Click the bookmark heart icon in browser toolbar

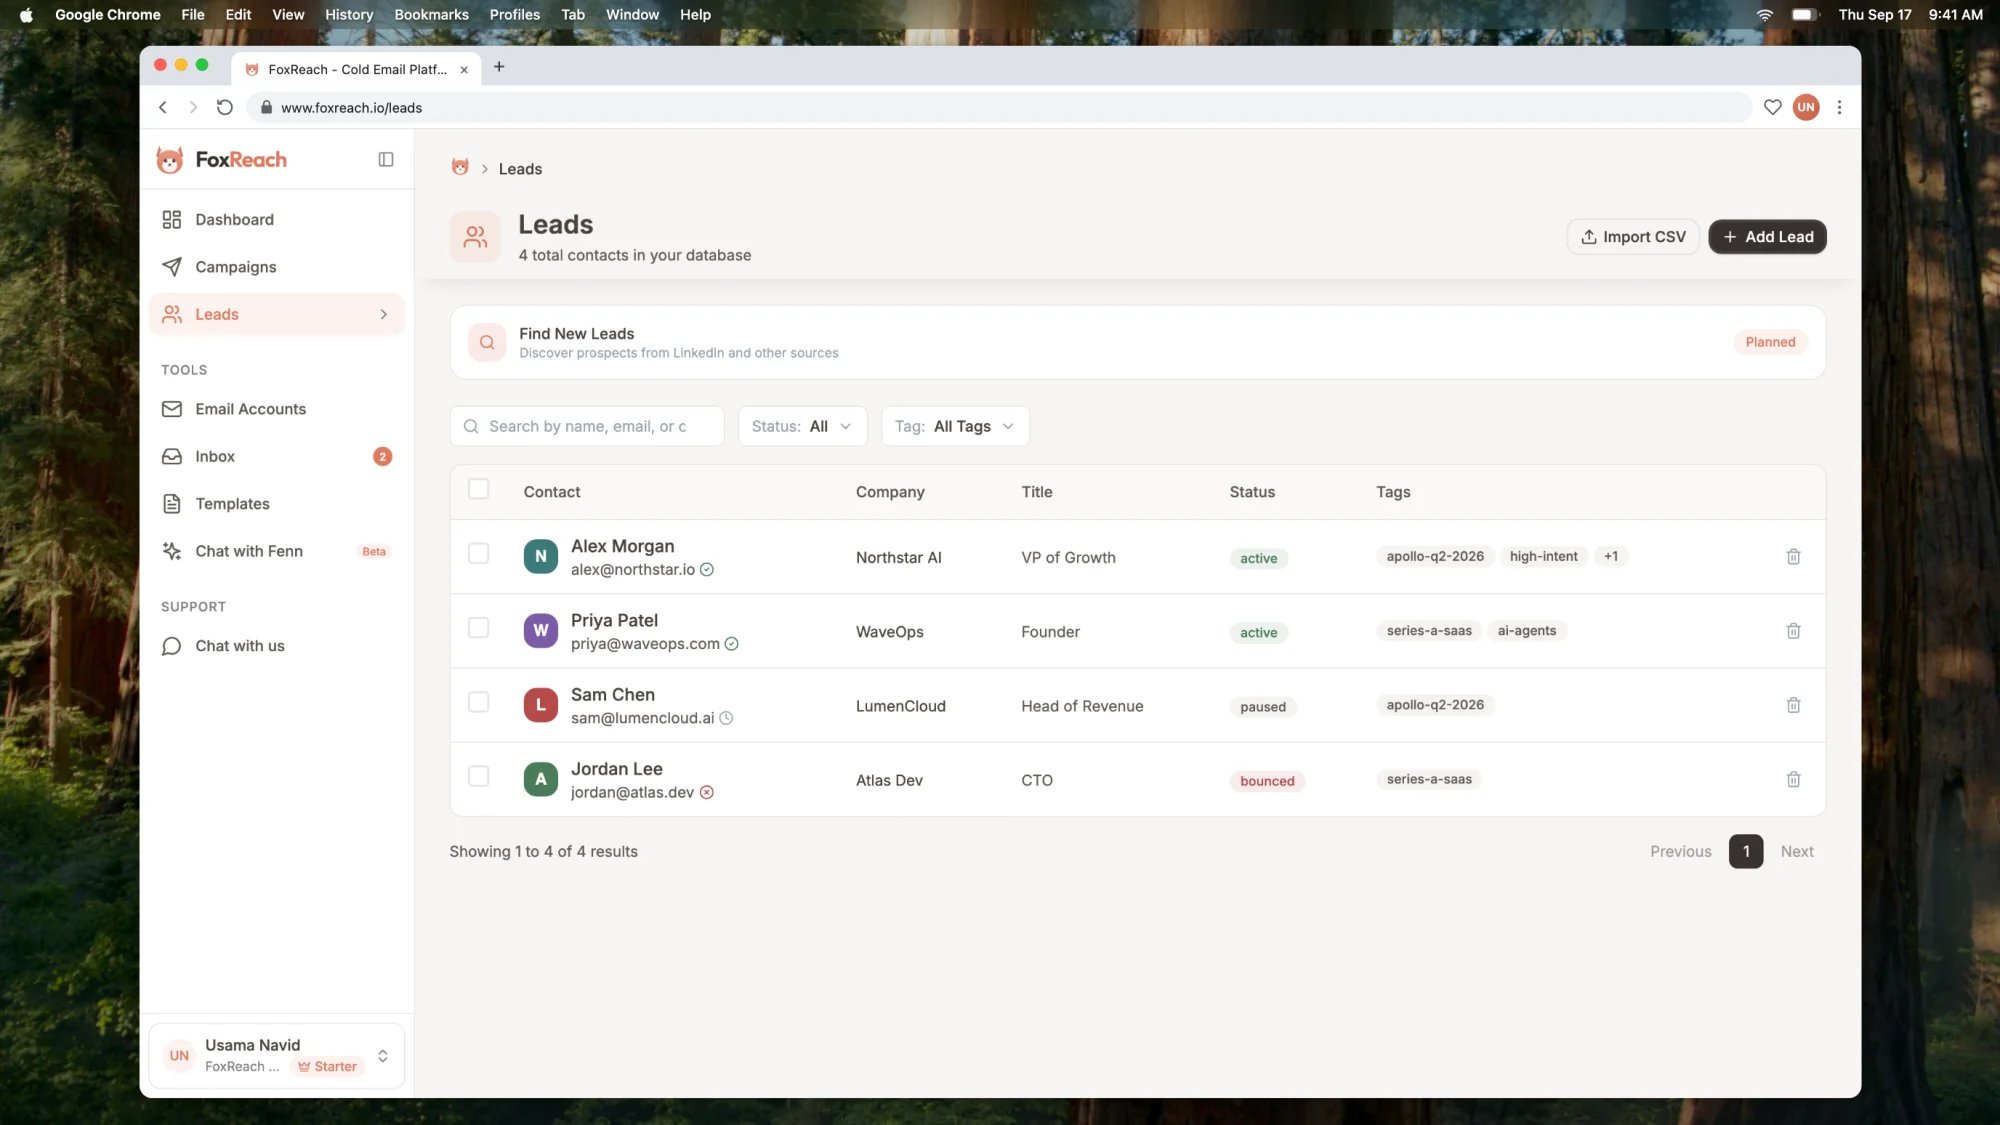(x=1772, y=107)
